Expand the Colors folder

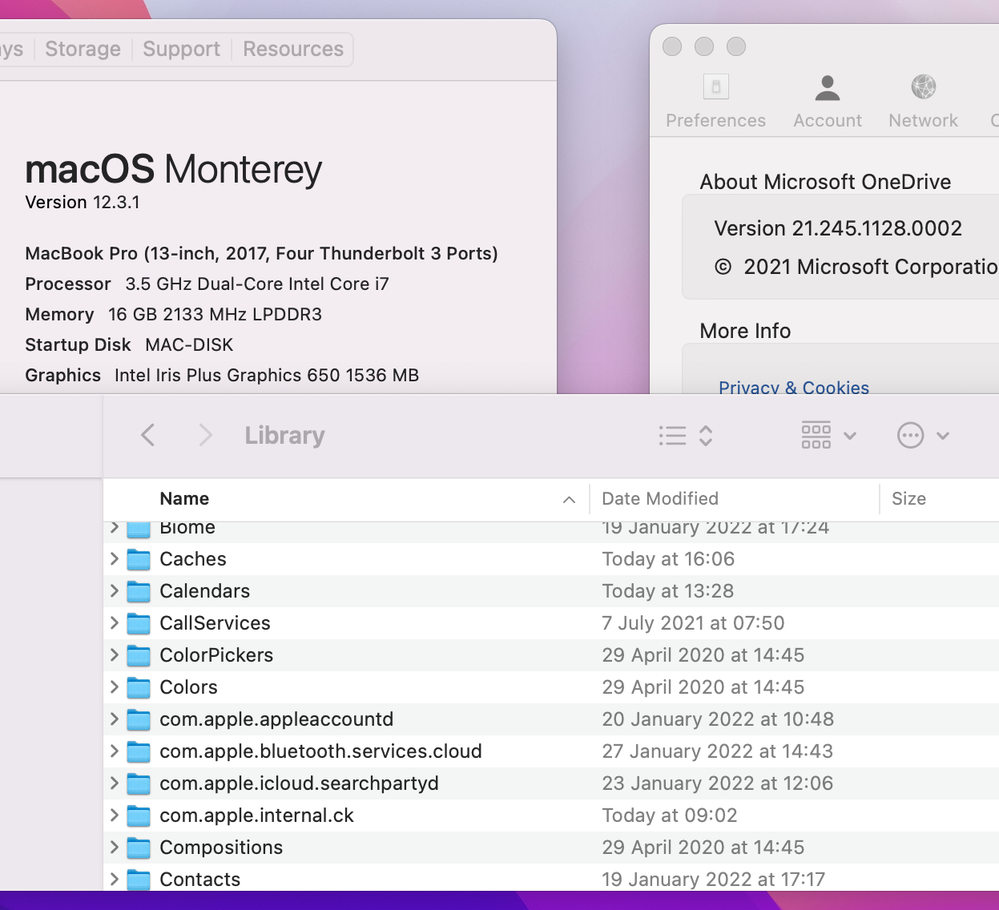114,687
